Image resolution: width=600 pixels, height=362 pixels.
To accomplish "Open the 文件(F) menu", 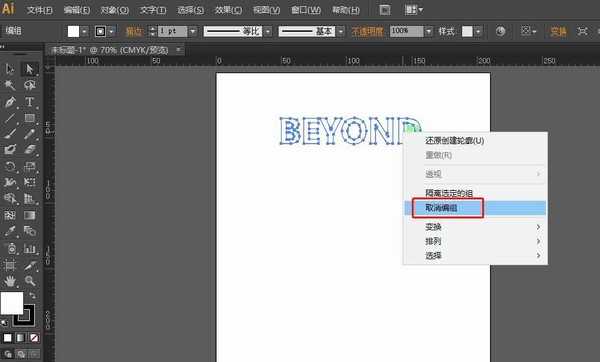I will click(39, 10).
